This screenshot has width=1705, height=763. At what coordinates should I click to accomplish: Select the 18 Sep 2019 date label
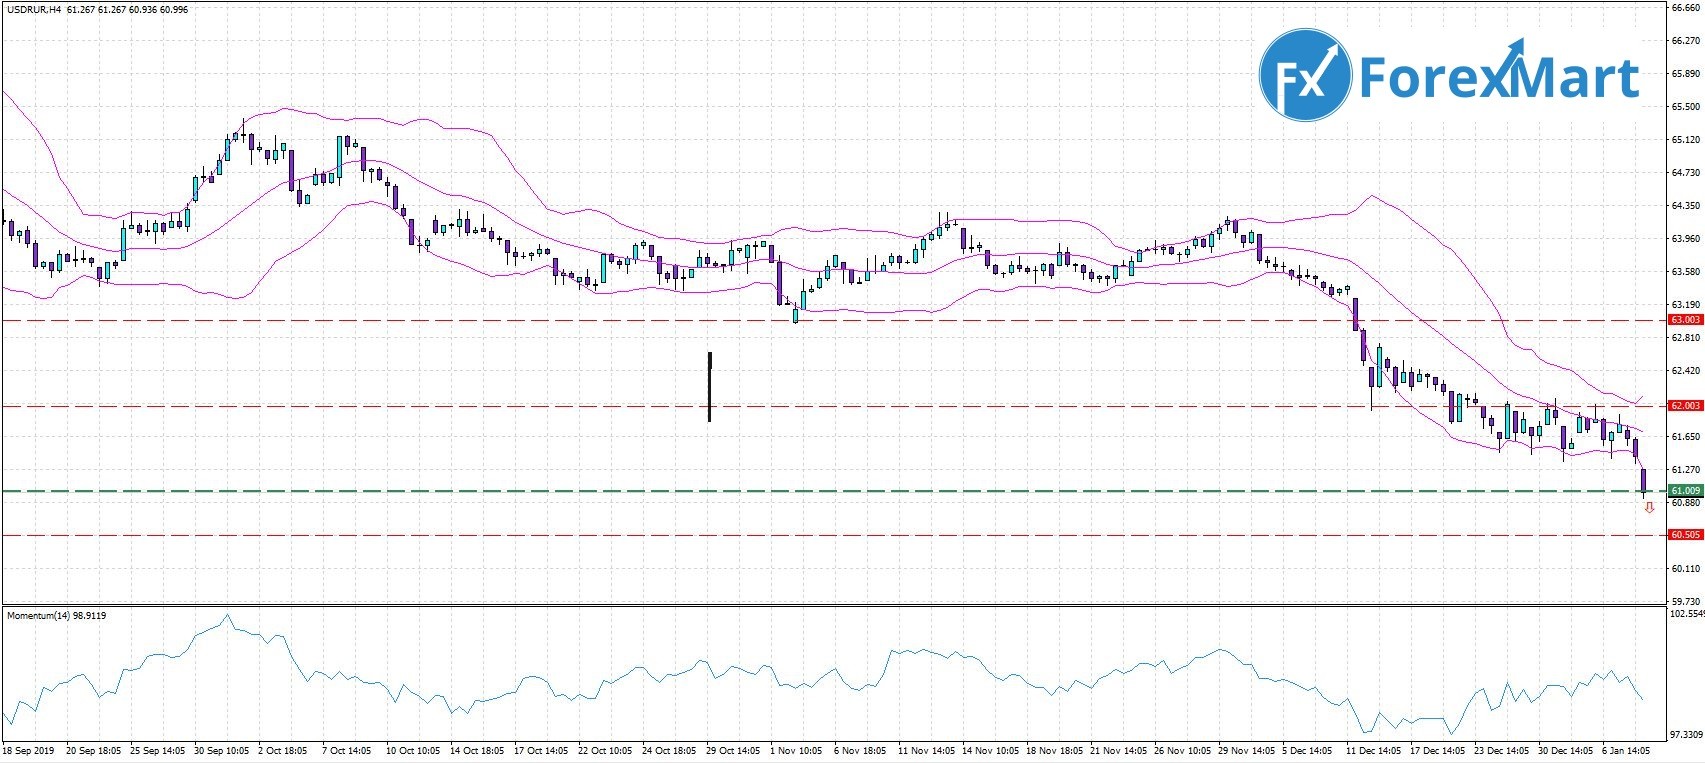(x=30, y=750)
